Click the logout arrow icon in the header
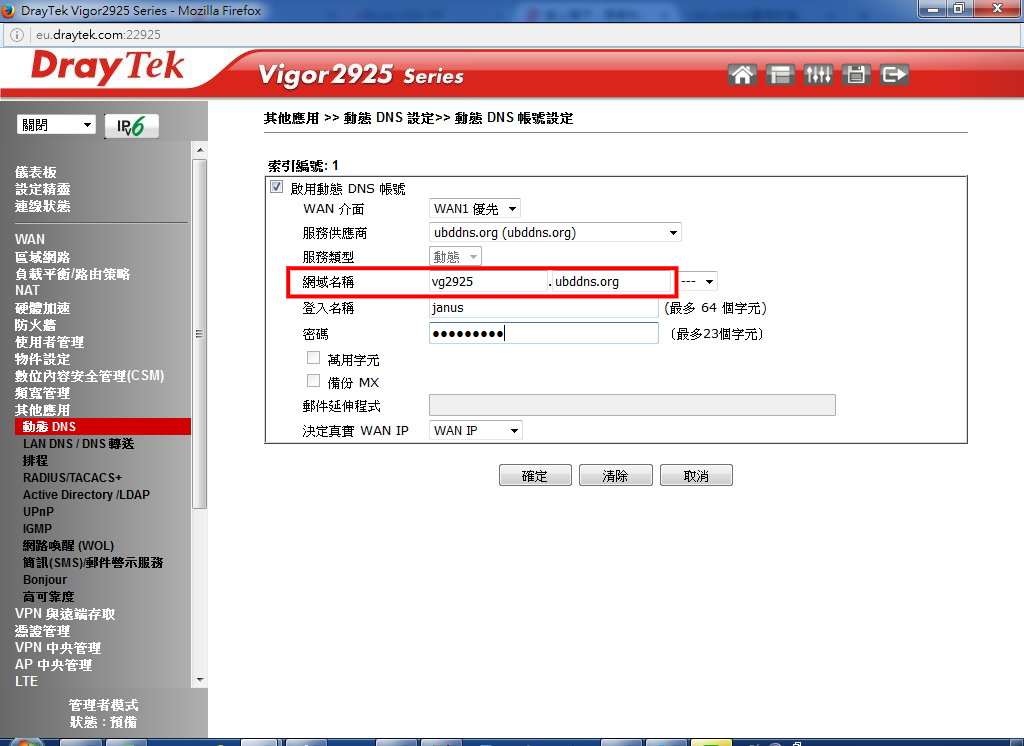This screenshot has width=1024, height=746. [x=894, y=75]
